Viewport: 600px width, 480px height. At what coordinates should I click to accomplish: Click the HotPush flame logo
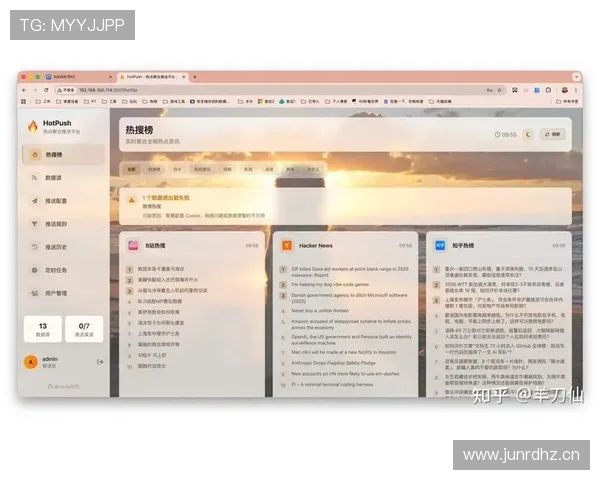pyautogui.click(x=32, y=127)
